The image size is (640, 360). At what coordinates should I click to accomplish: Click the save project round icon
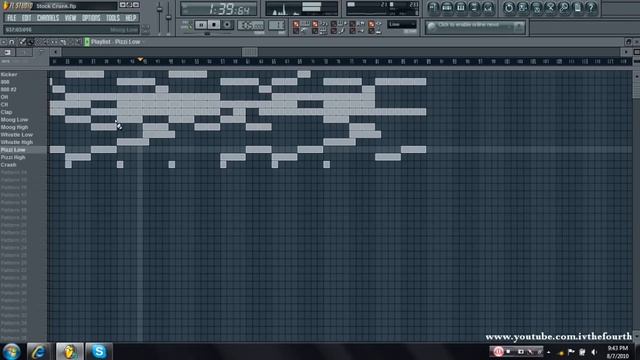pos(522,7)
